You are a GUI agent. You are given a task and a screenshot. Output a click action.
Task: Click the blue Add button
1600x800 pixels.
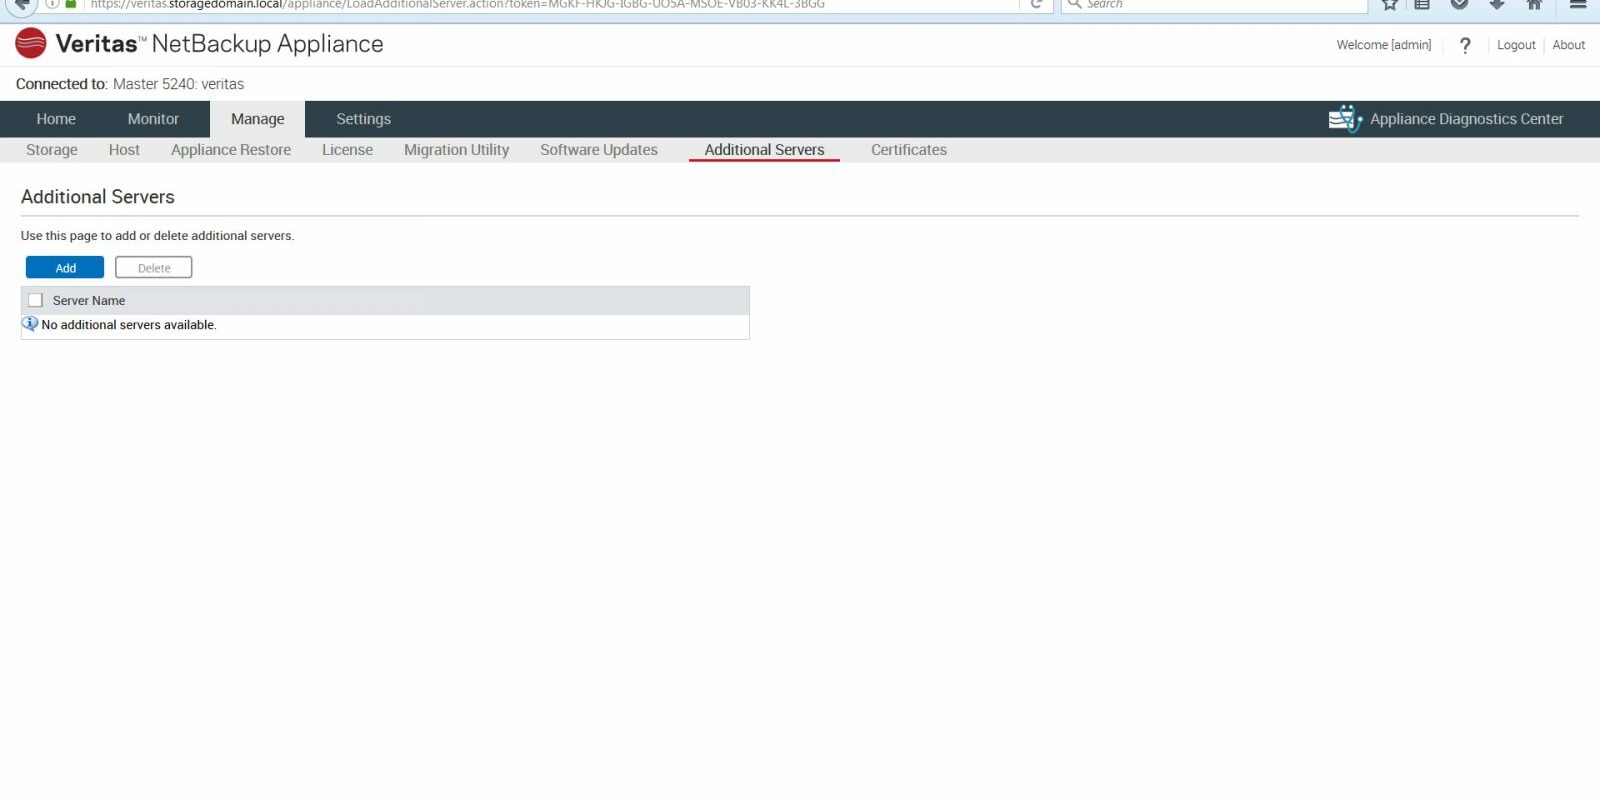(x=65, y=268)
